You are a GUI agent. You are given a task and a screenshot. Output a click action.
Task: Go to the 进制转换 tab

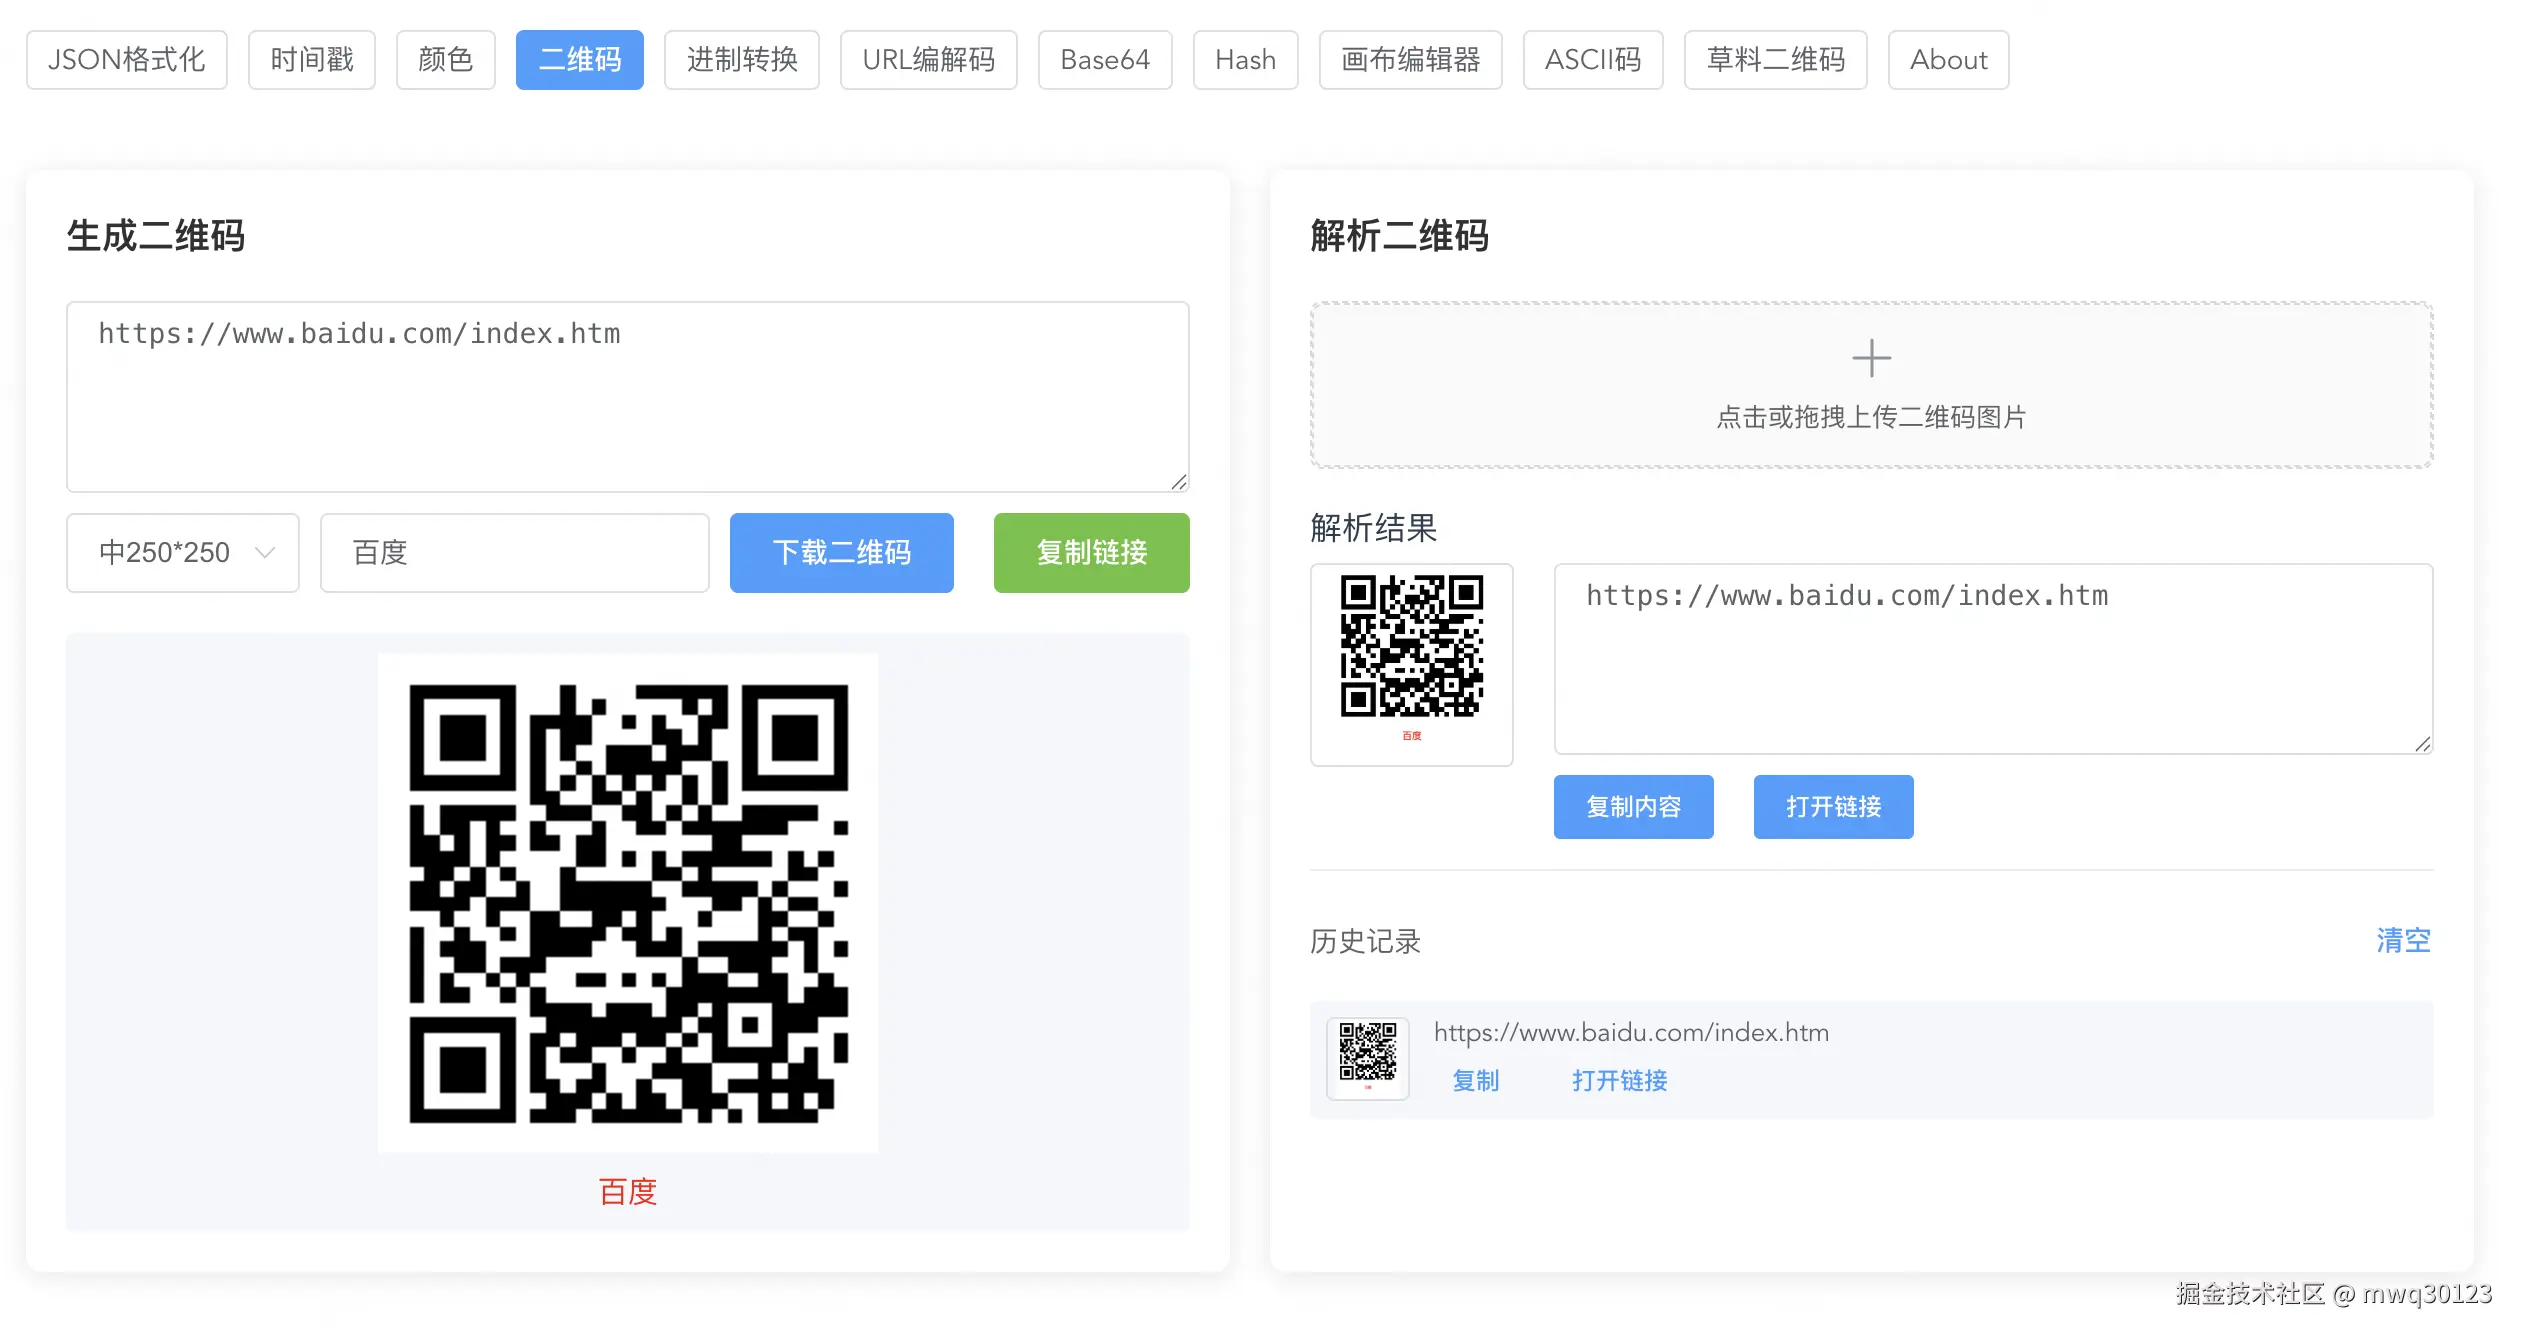[x=742, y=60]
